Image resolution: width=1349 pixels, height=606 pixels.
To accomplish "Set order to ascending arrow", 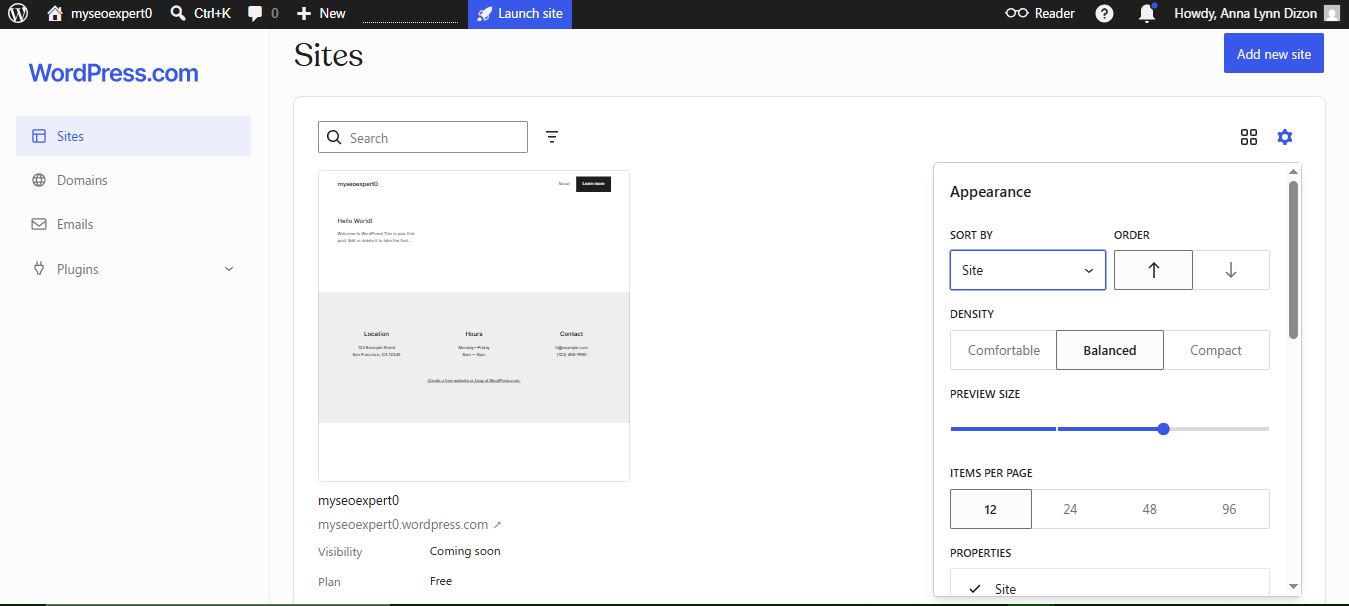I will coord(1153,270).
